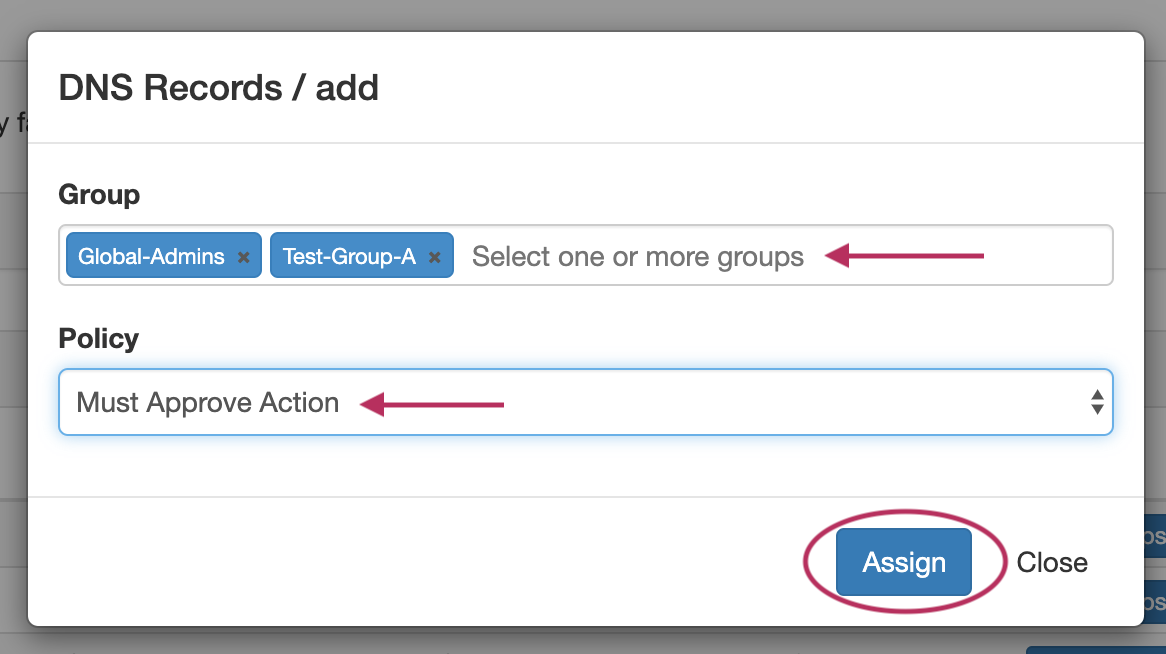
Task: Remove Global-Admins group with its x icon
Action: pyautogui.click(x=243, y=257)
